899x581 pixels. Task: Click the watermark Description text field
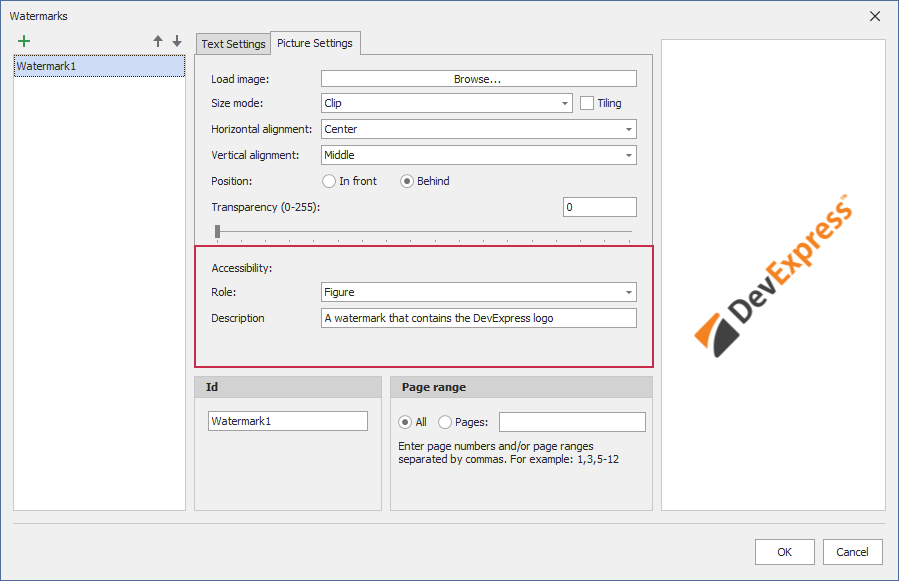pos(478,318)
